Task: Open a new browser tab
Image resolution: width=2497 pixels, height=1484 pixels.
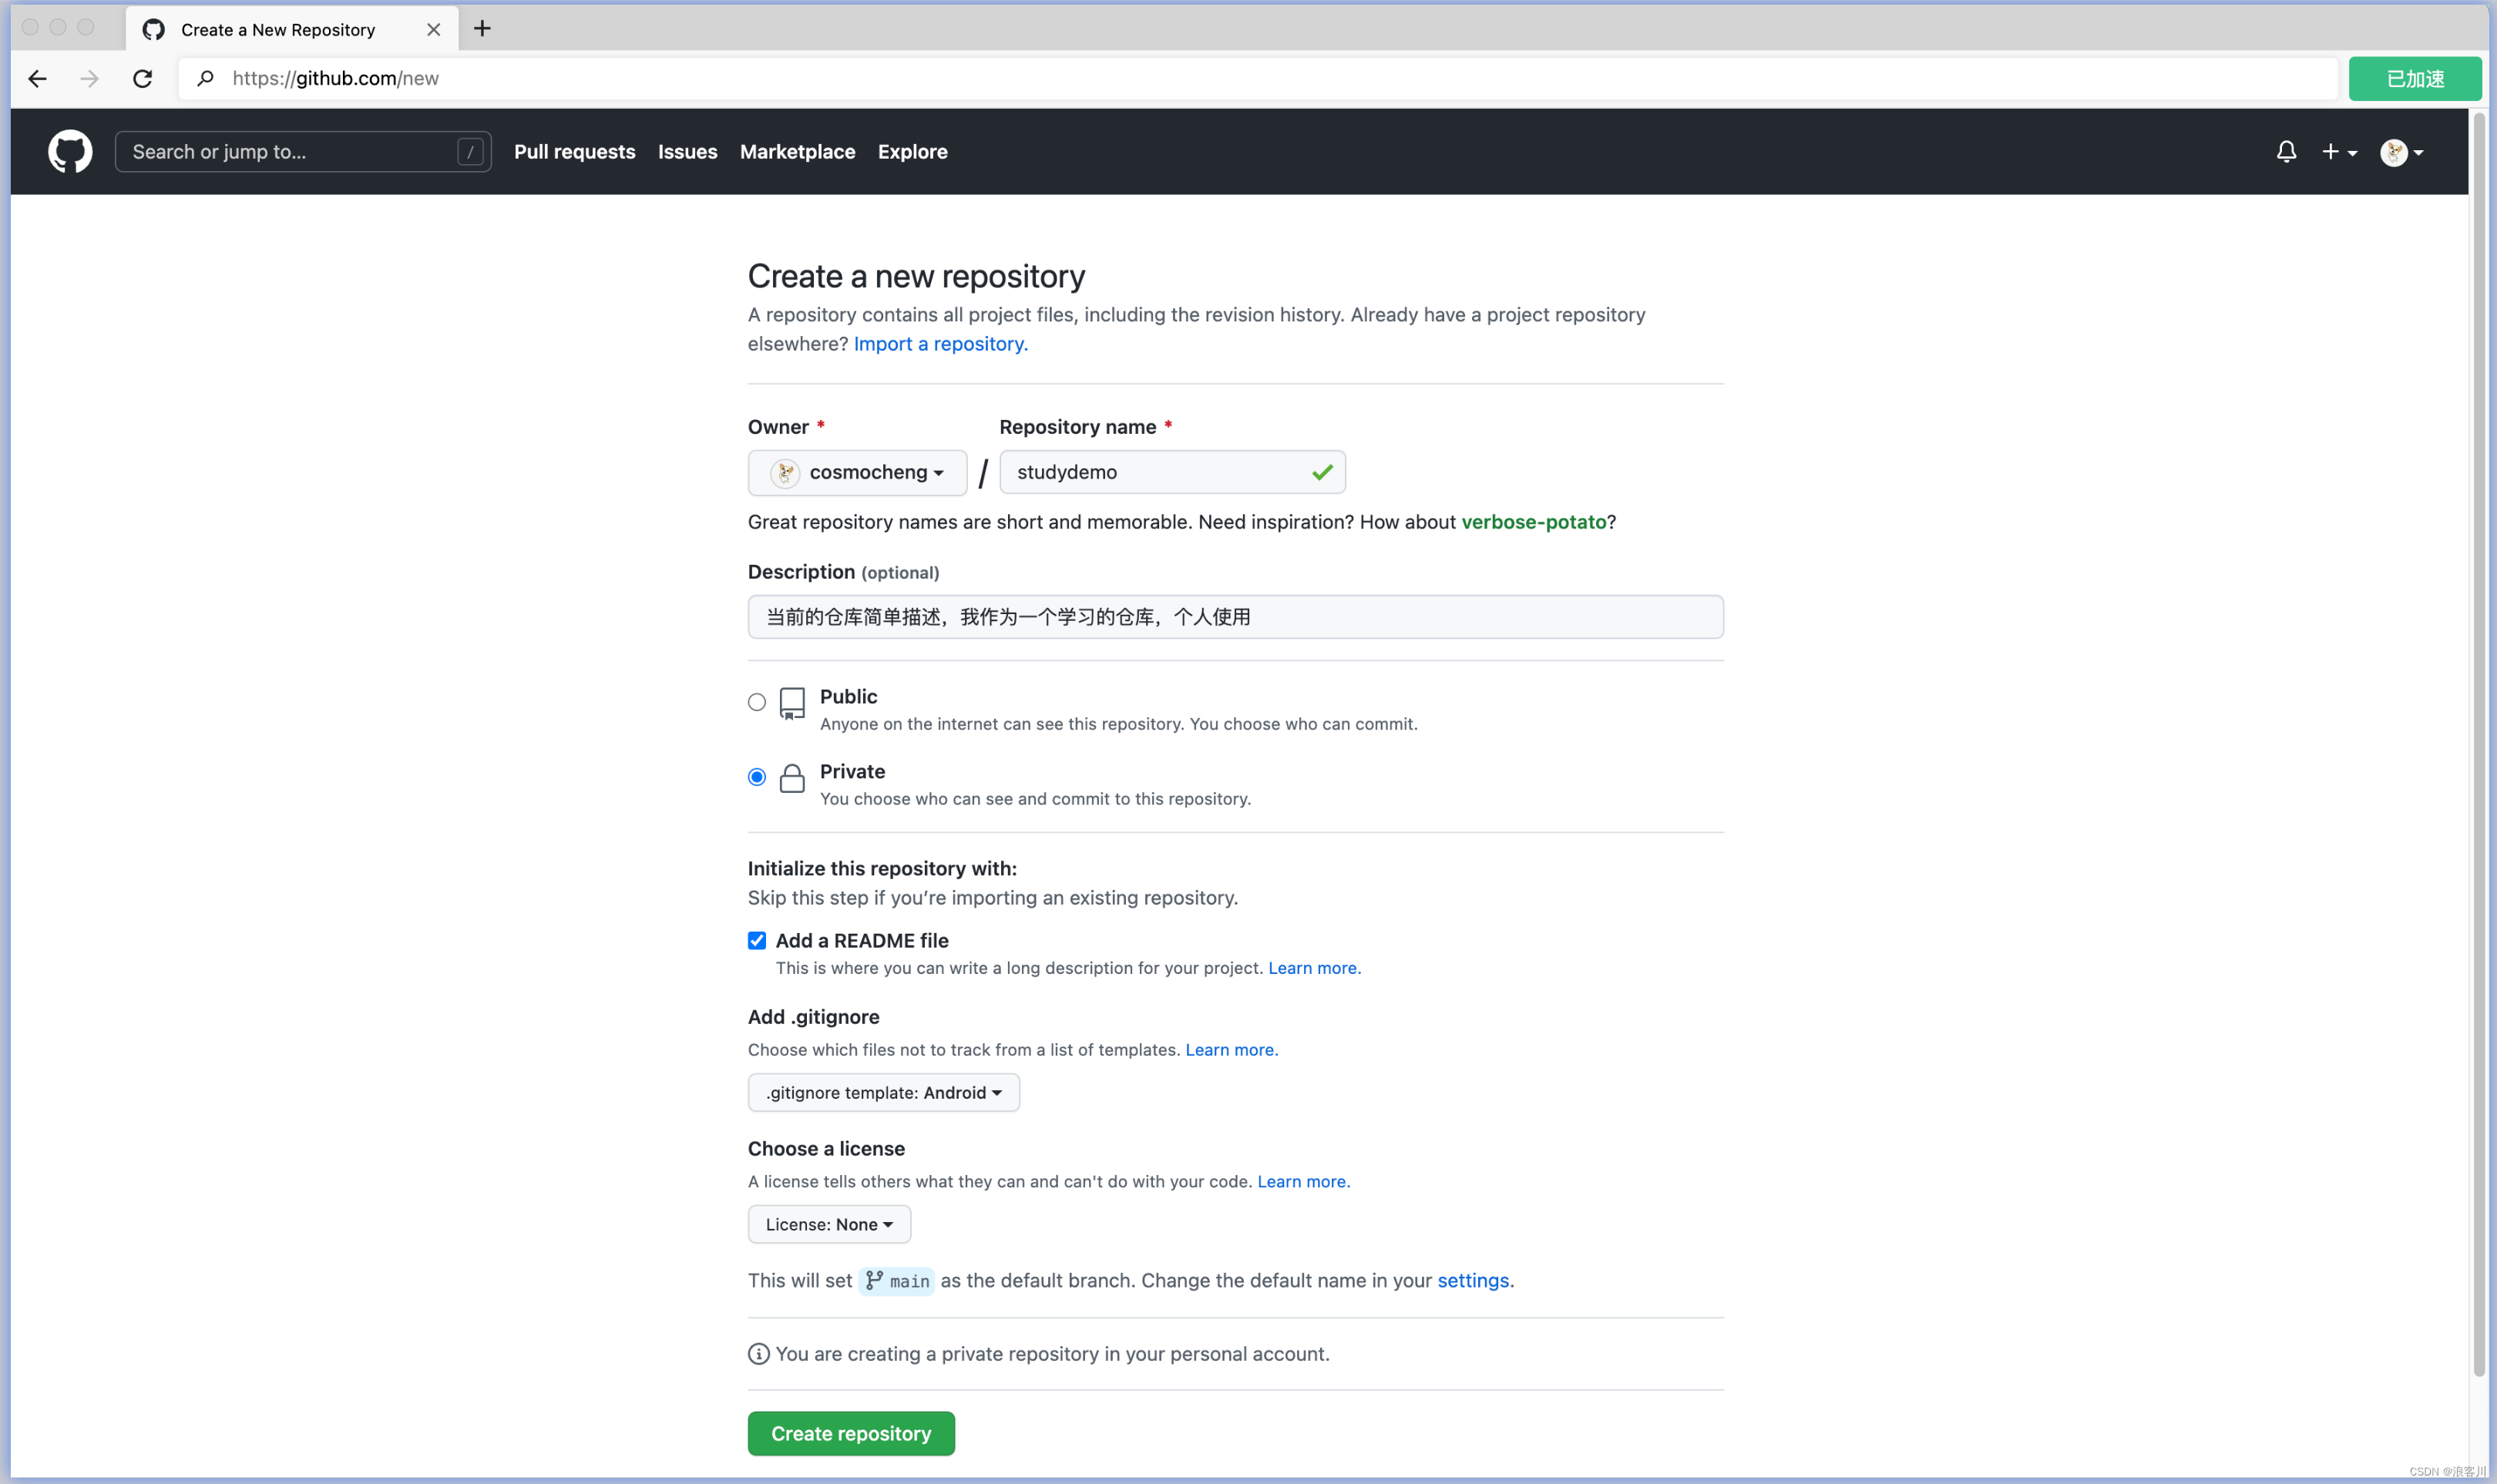Action: (482, 28)
